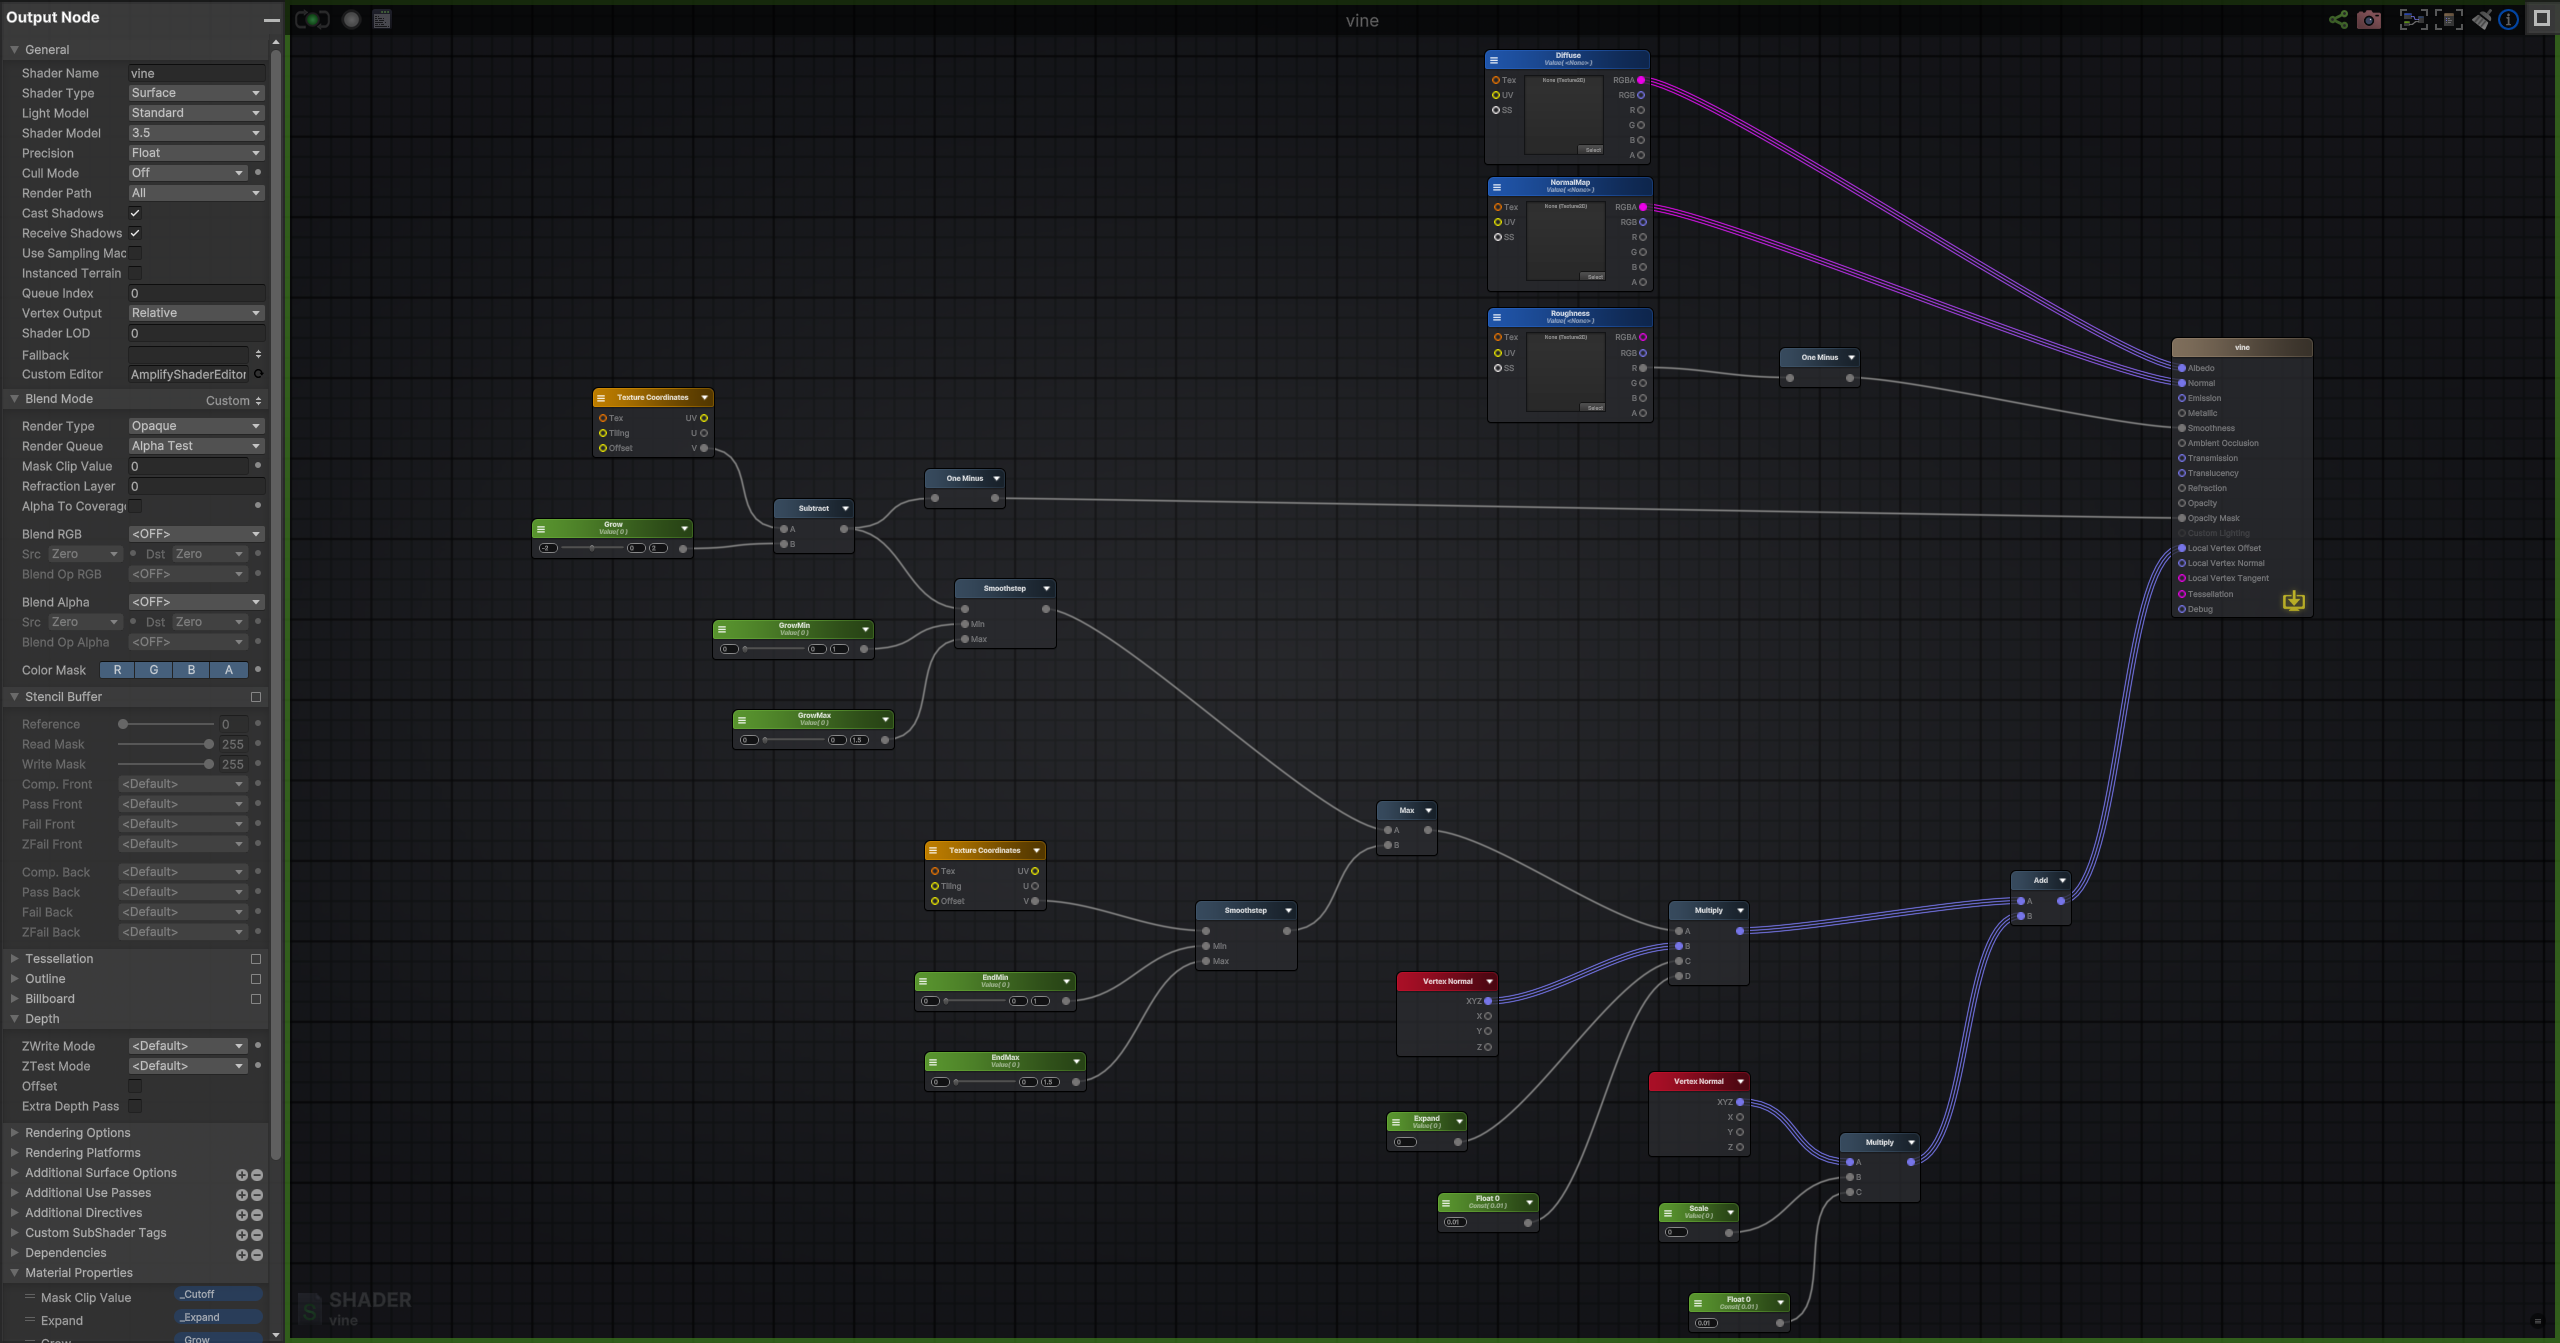Toggle the A channel in Color Mask
The width and height of the screenshot is (2560, 1343).
click(228, 670)
